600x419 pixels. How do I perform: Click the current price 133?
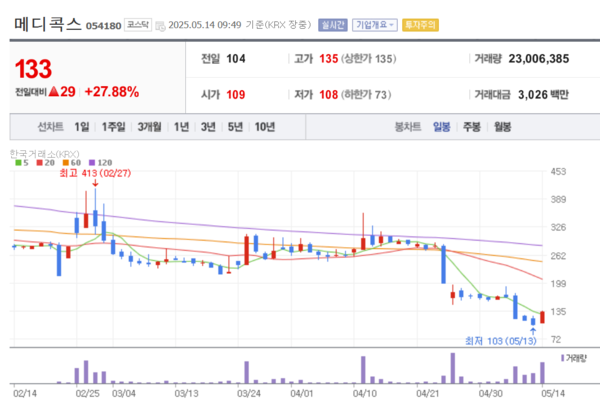point(33,69)
